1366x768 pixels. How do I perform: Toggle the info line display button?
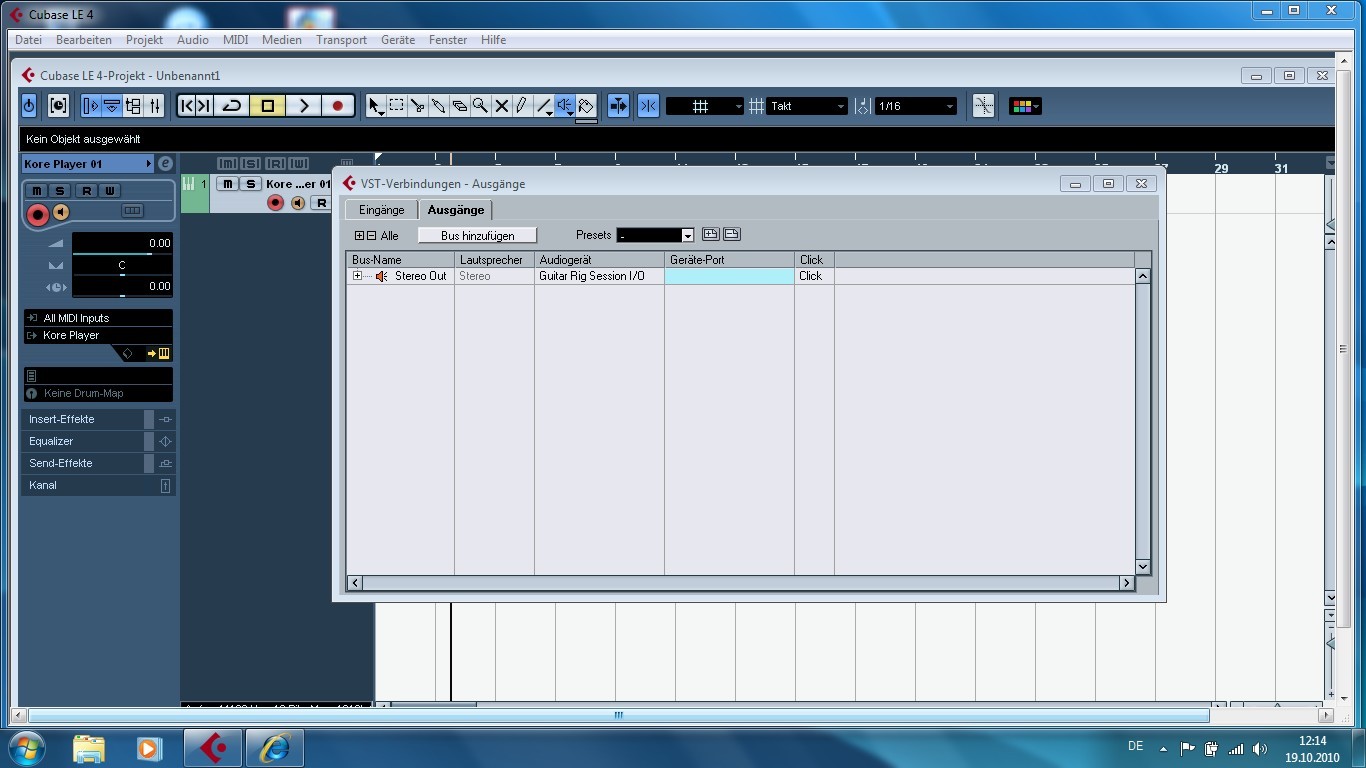click(x=112, y=106)
